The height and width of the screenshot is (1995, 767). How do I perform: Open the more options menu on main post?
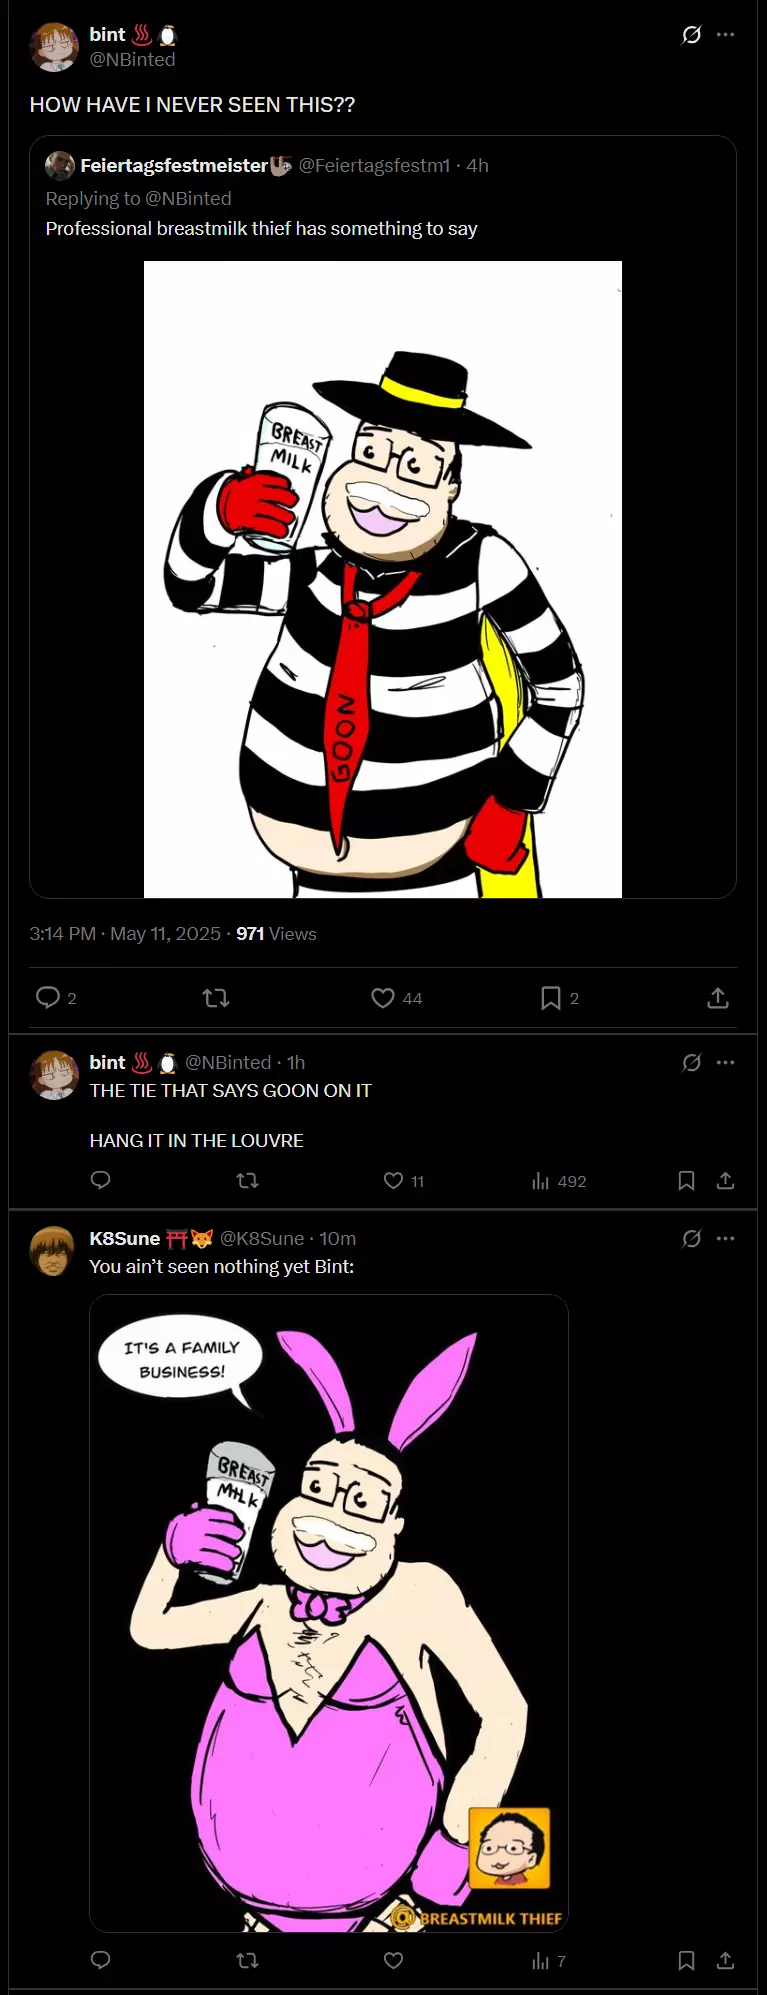726,35
